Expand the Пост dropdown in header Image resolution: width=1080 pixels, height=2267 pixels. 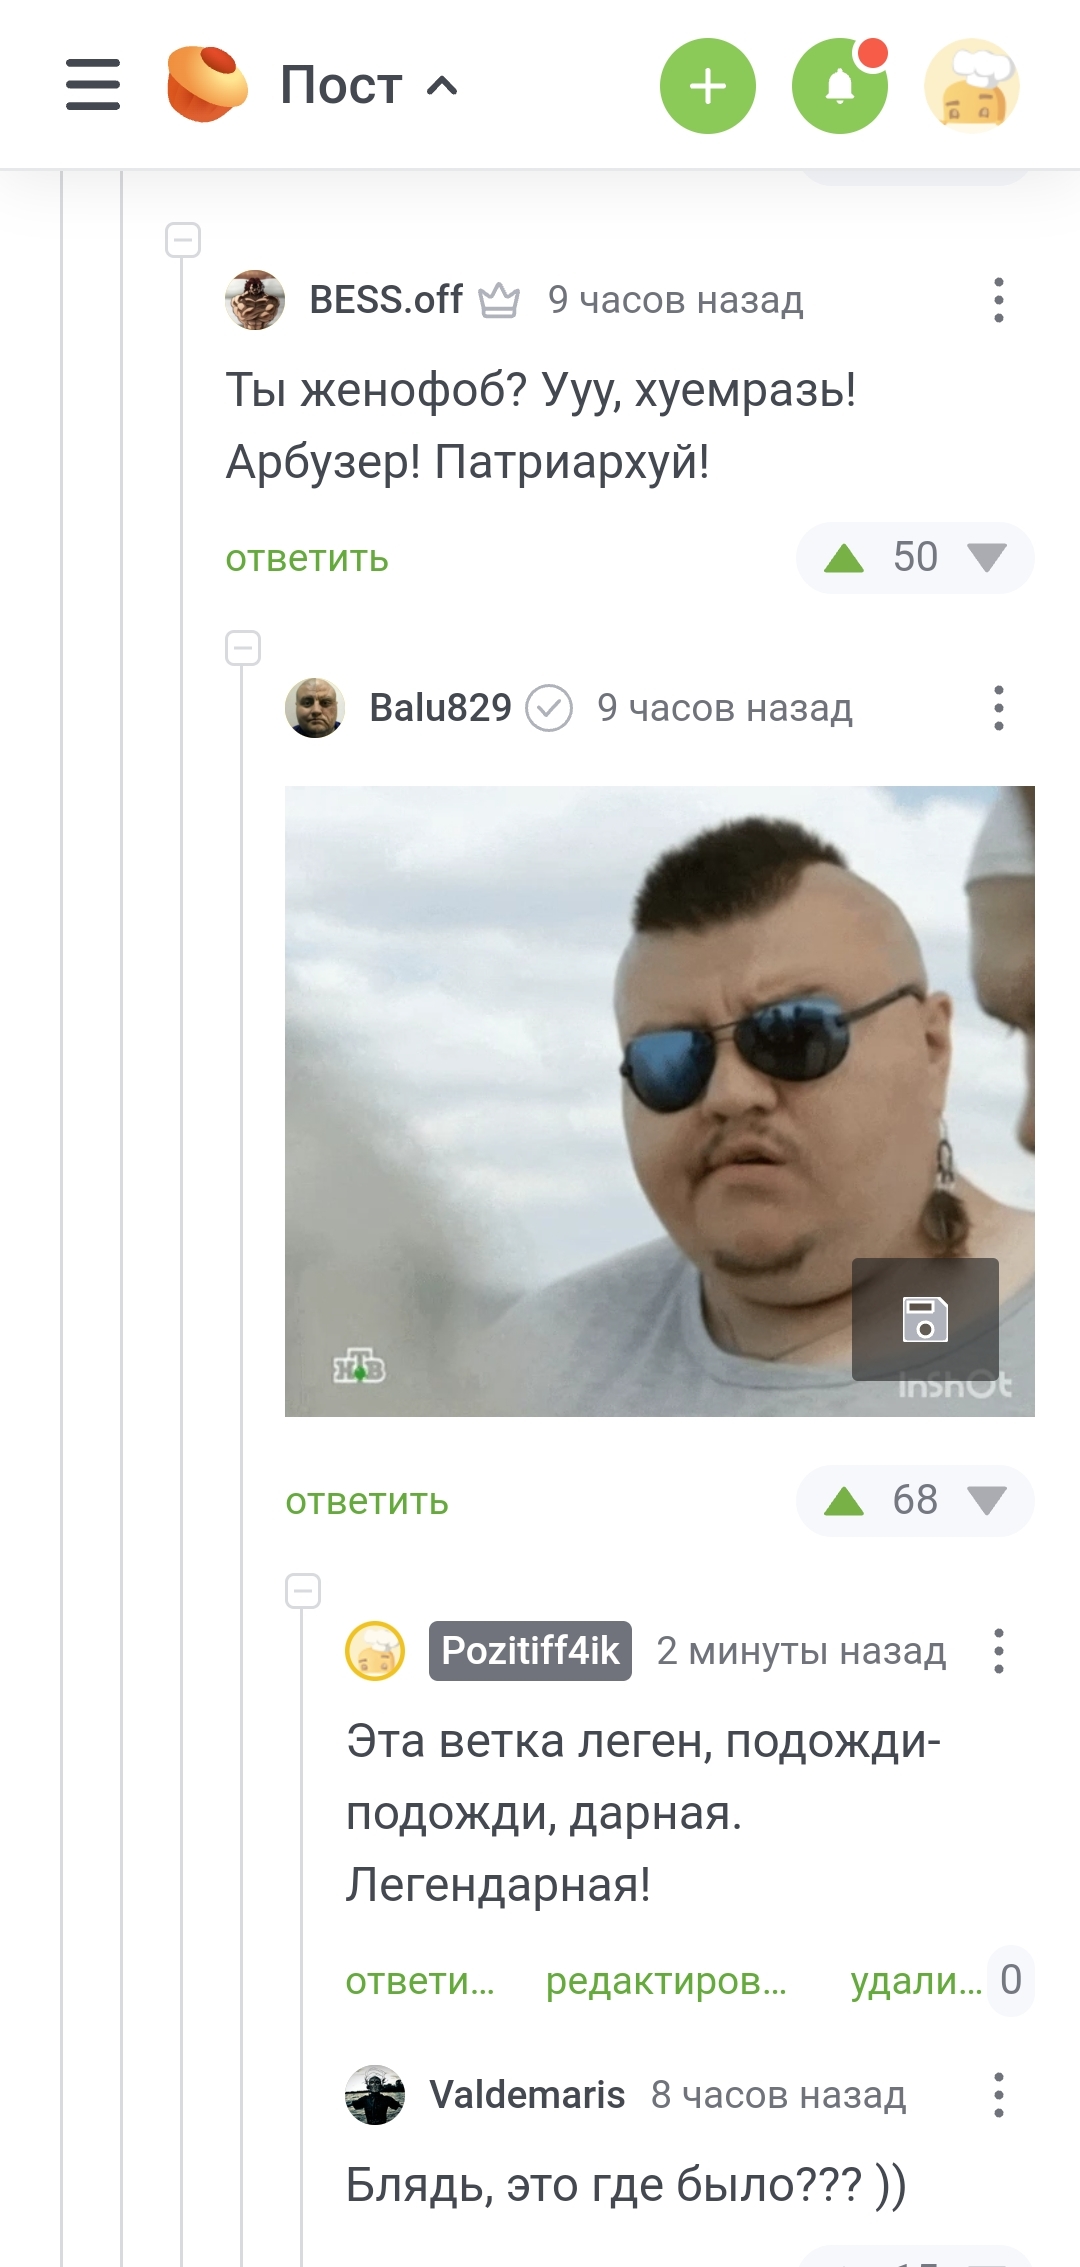[x=370, y=86]
